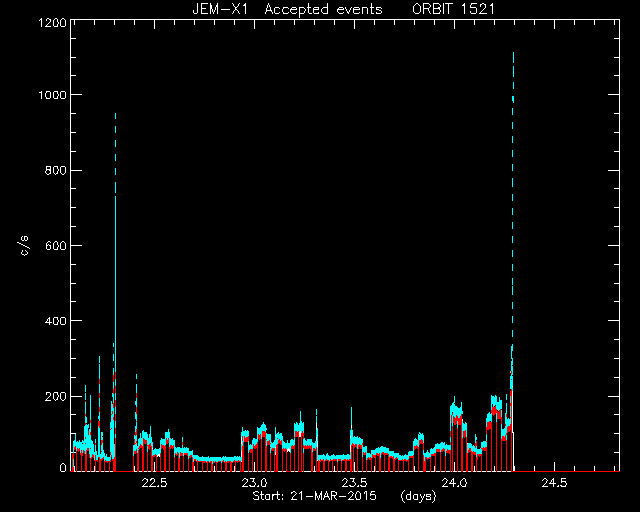Viewport: 640px width, 512px height.
Task: Click the 1200 y-axis tick label
Action: pyautogui.click(x=52, y=22)
